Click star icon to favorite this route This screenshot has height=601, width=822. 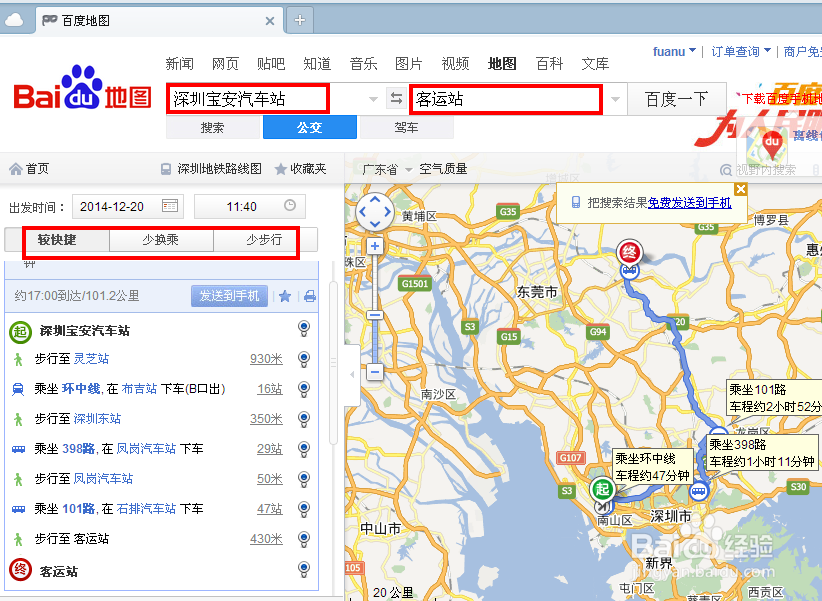click(285, 296)
